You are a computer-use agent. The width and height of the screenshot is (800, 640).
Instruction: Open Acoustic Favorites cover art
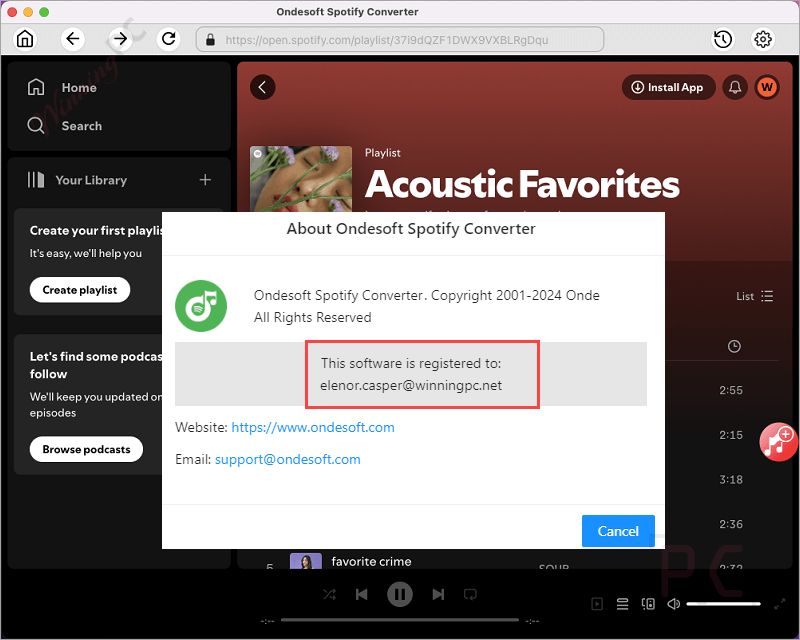click(301, 179)
